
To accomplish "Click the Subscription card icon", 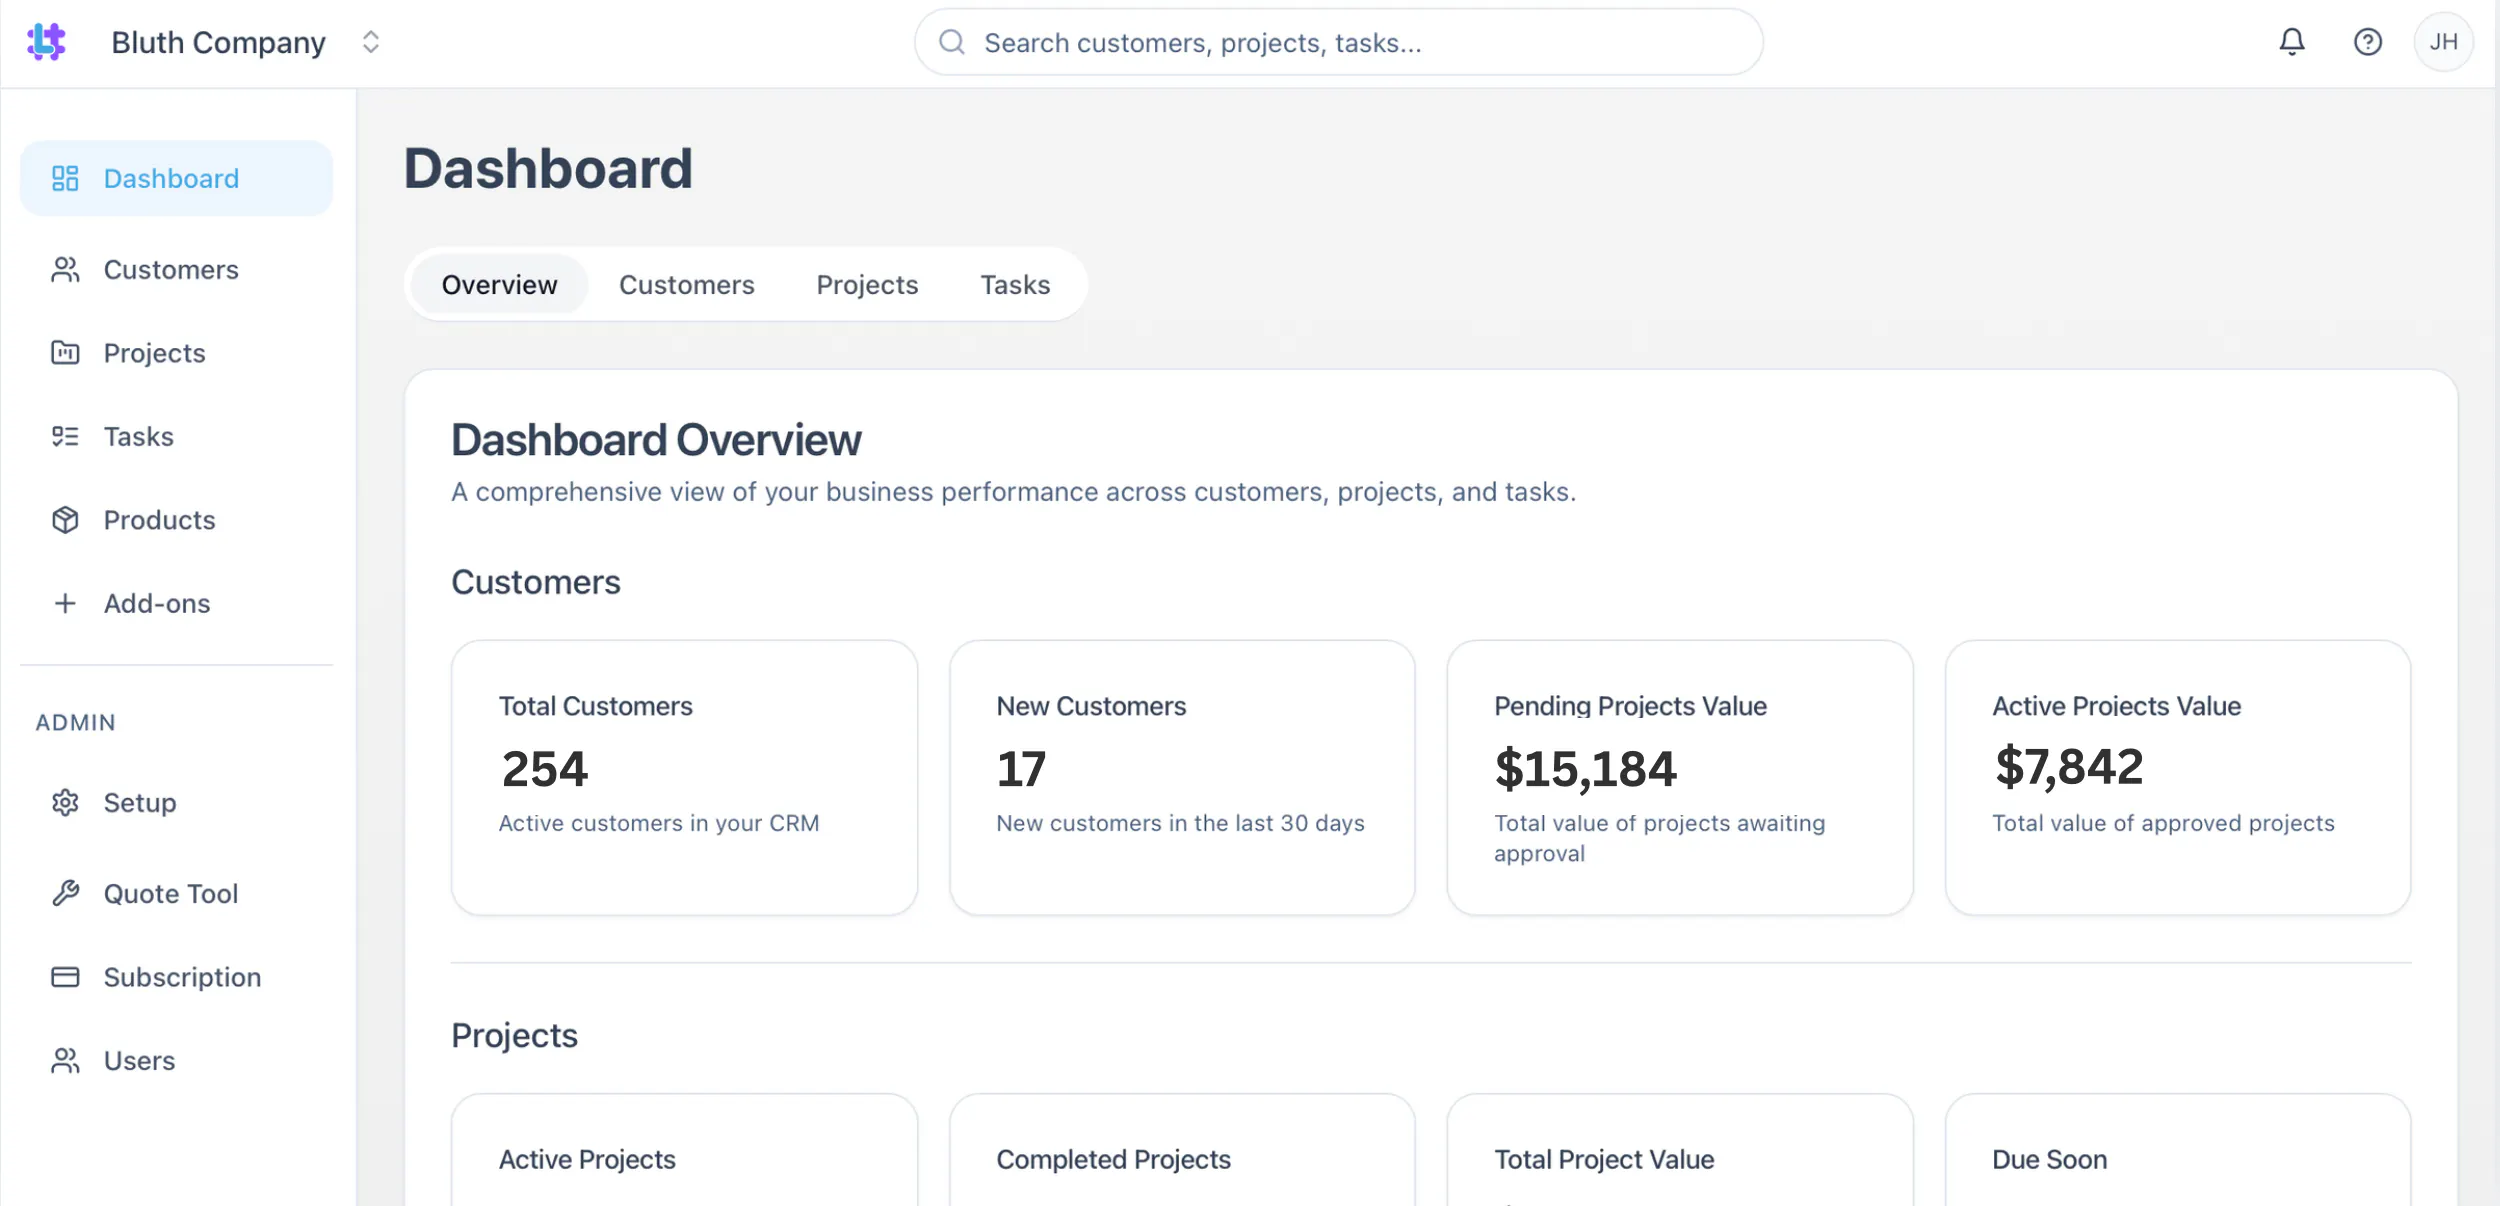I will [65, 977].
